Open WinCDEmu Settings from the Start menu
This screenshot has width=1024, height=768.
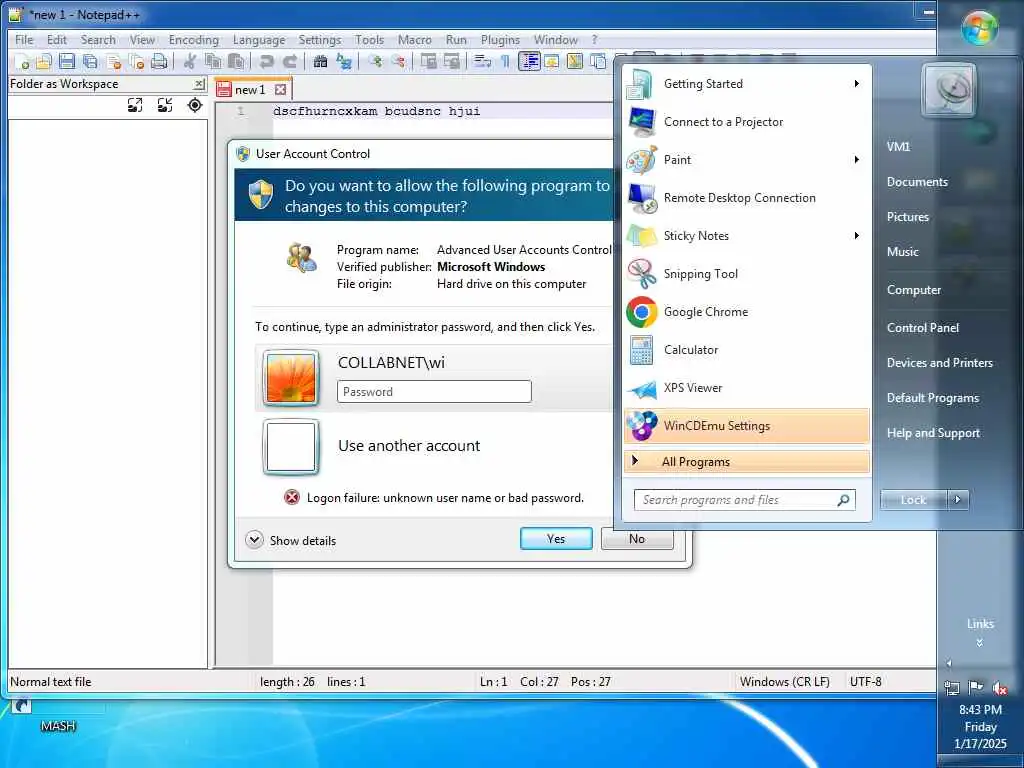pyautogui.click(x=746, y=426)
